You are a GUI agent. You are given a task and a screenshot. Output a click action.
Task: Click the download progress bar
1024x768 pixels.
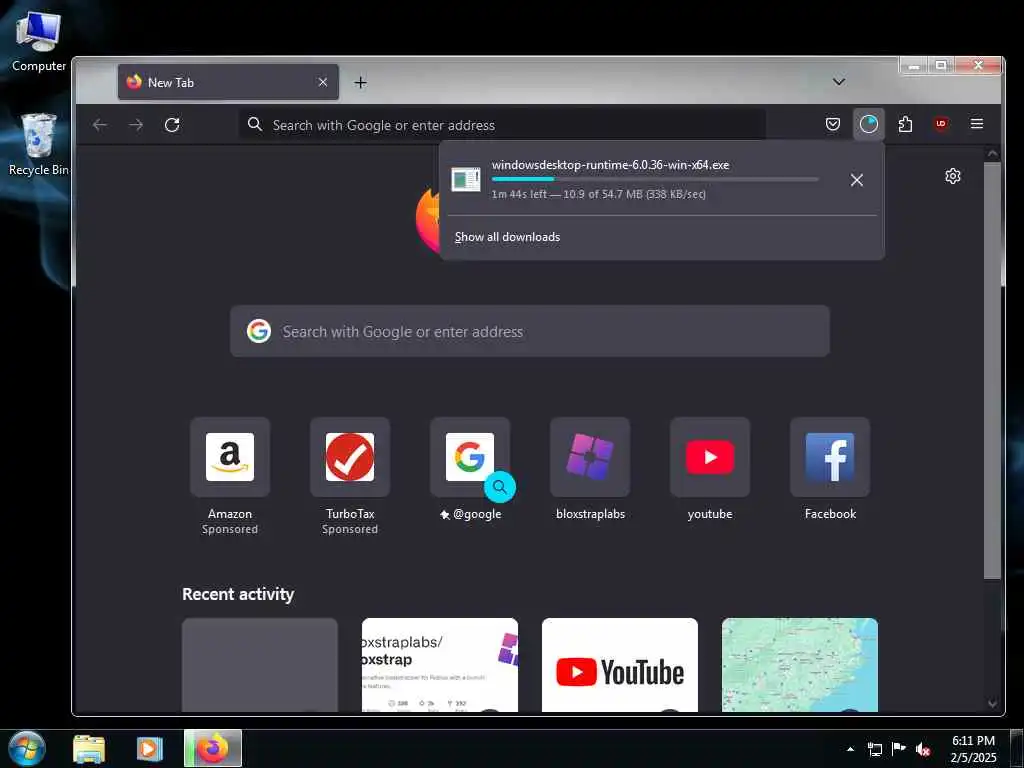tap(654, 179)
